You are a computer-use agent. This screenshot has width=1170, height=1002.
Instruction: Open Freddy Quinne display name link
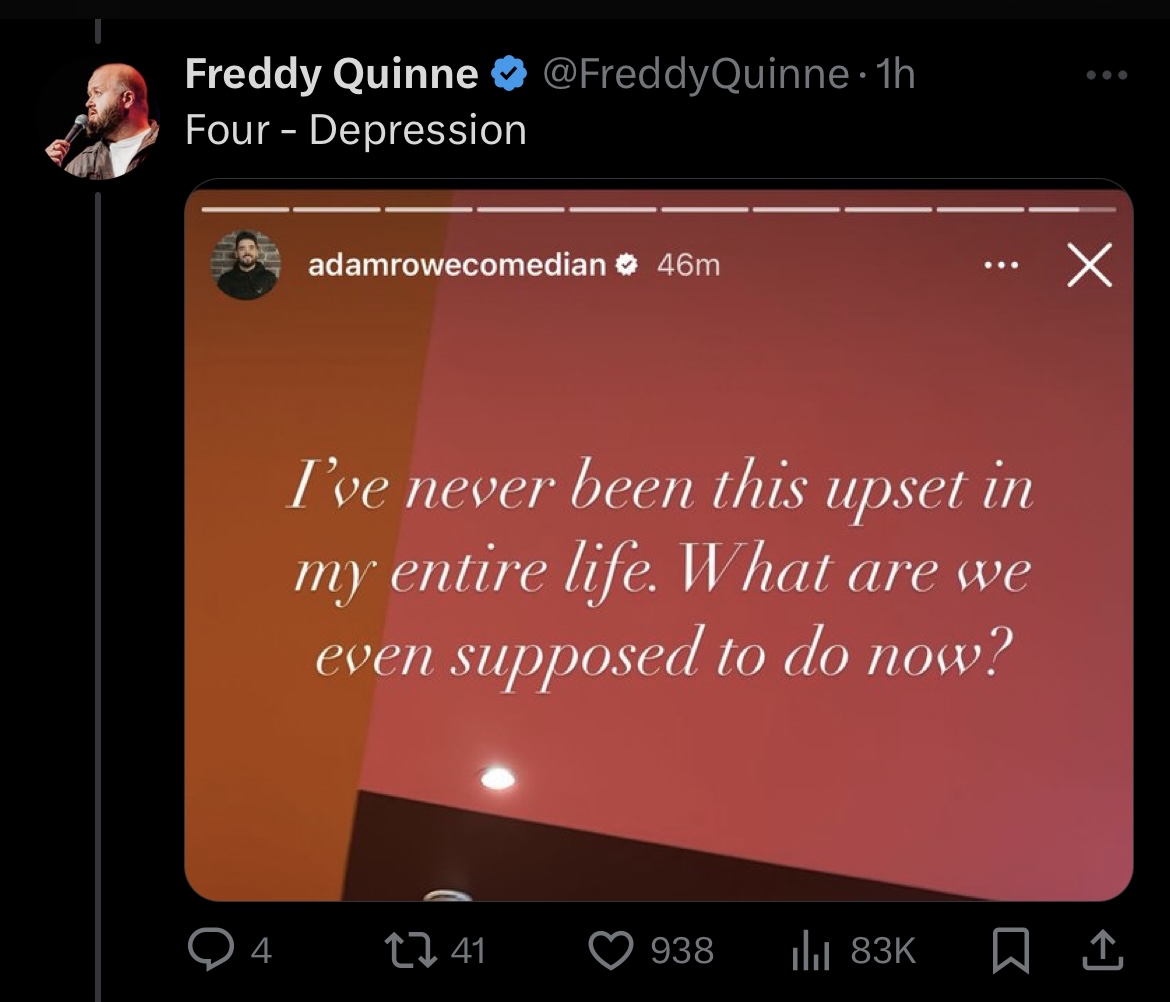pos(331,74)
